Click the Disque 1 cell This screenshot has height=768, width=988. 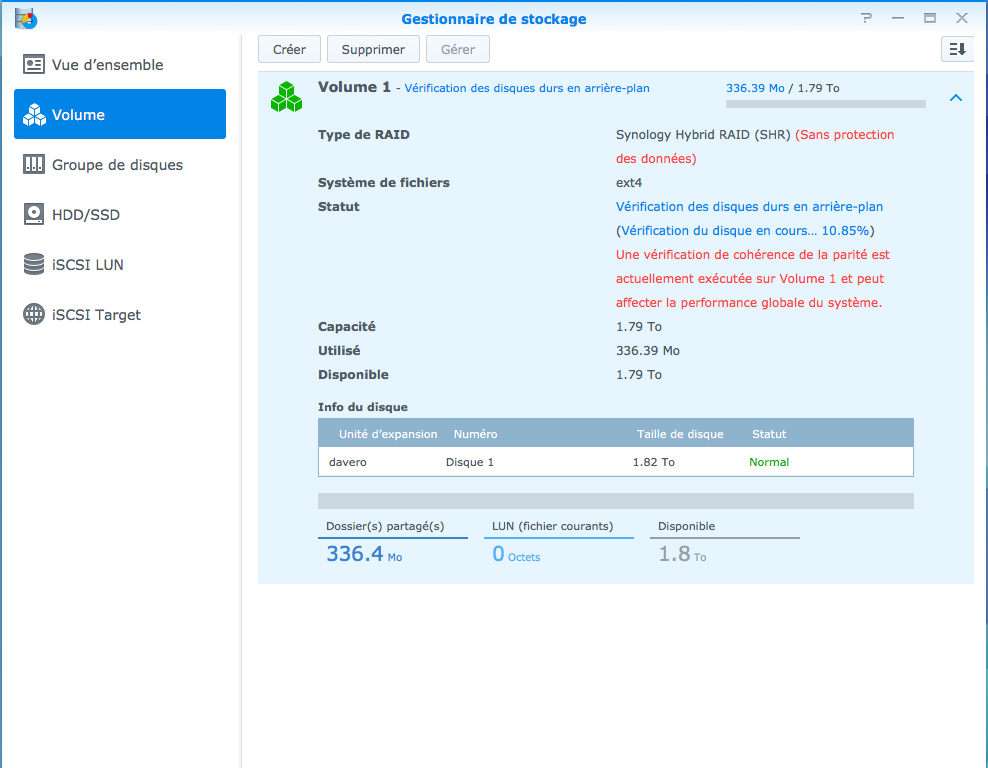tap(469, 462)
